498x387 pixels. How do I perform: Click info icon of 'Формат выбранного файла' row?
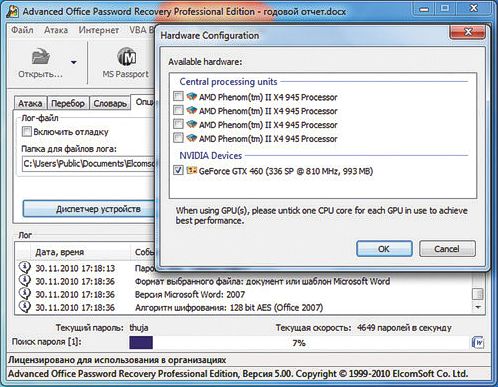click(x=25, y=281)
